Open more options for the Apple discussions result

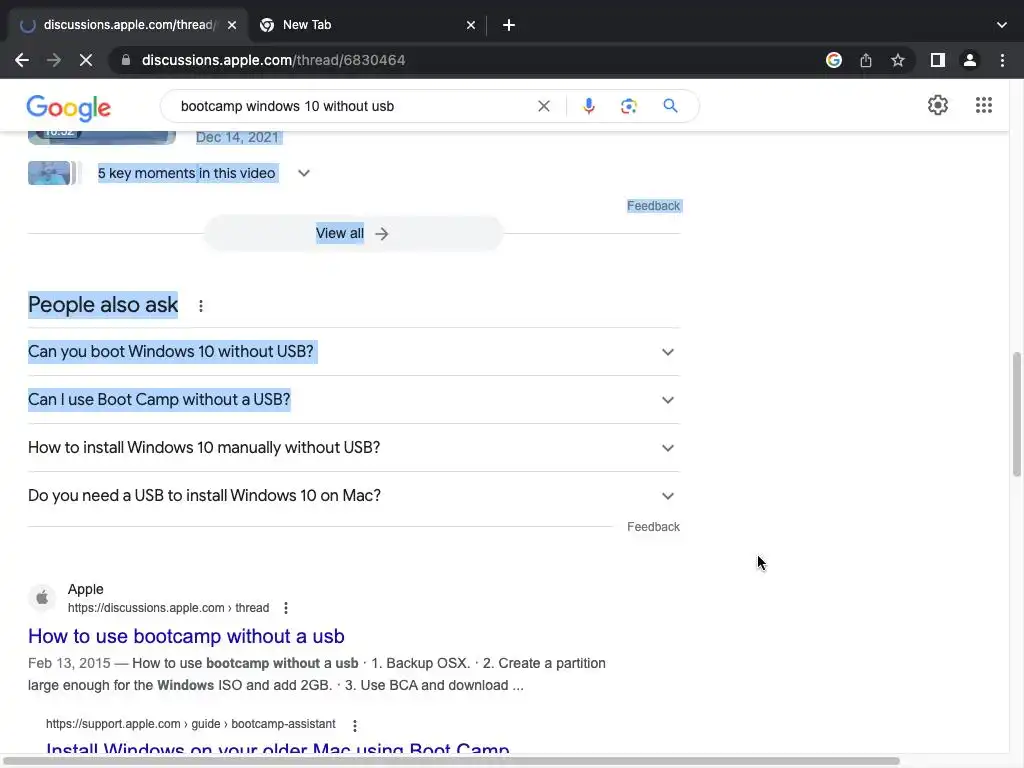(285, 608)
